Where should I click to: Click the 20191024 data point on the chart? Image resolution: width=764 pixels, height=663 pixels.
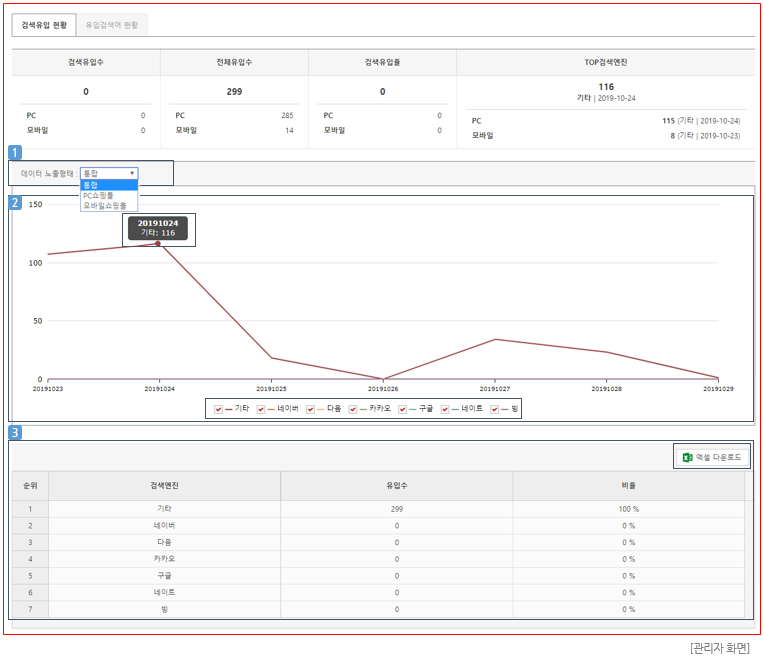158,244
